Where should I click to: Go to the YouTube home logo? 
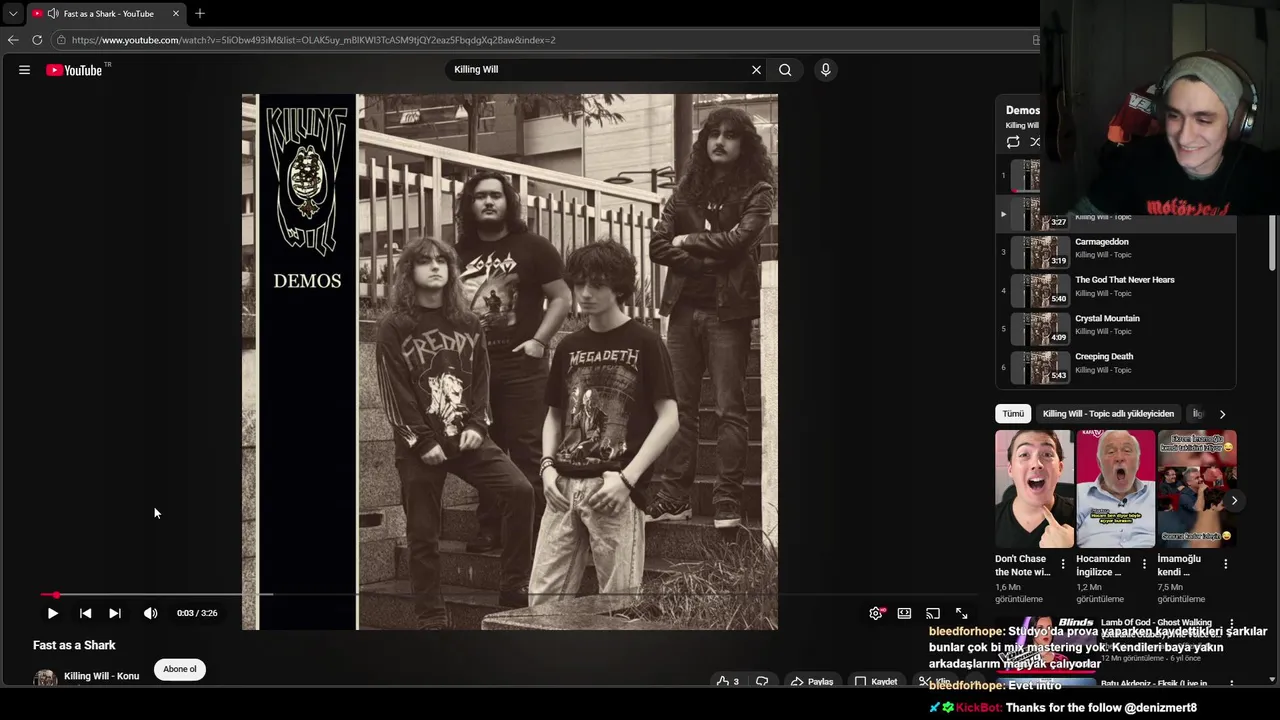(74, 70)
